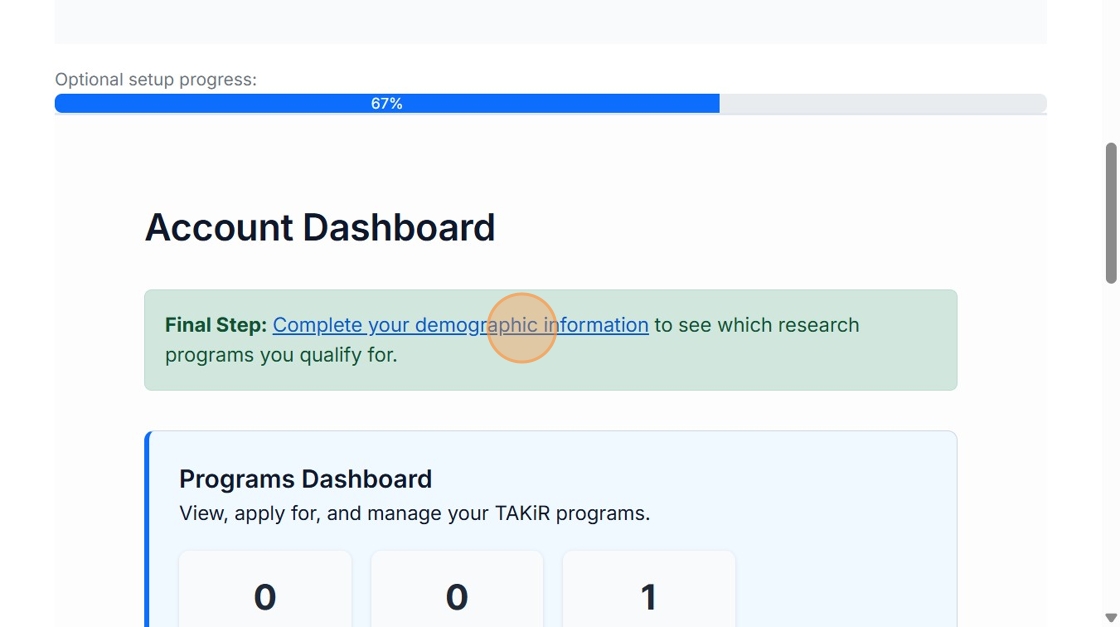Grab the vertical scrollbar thumb
This screenshot has width=1120, height=627.
point(1110,212)
